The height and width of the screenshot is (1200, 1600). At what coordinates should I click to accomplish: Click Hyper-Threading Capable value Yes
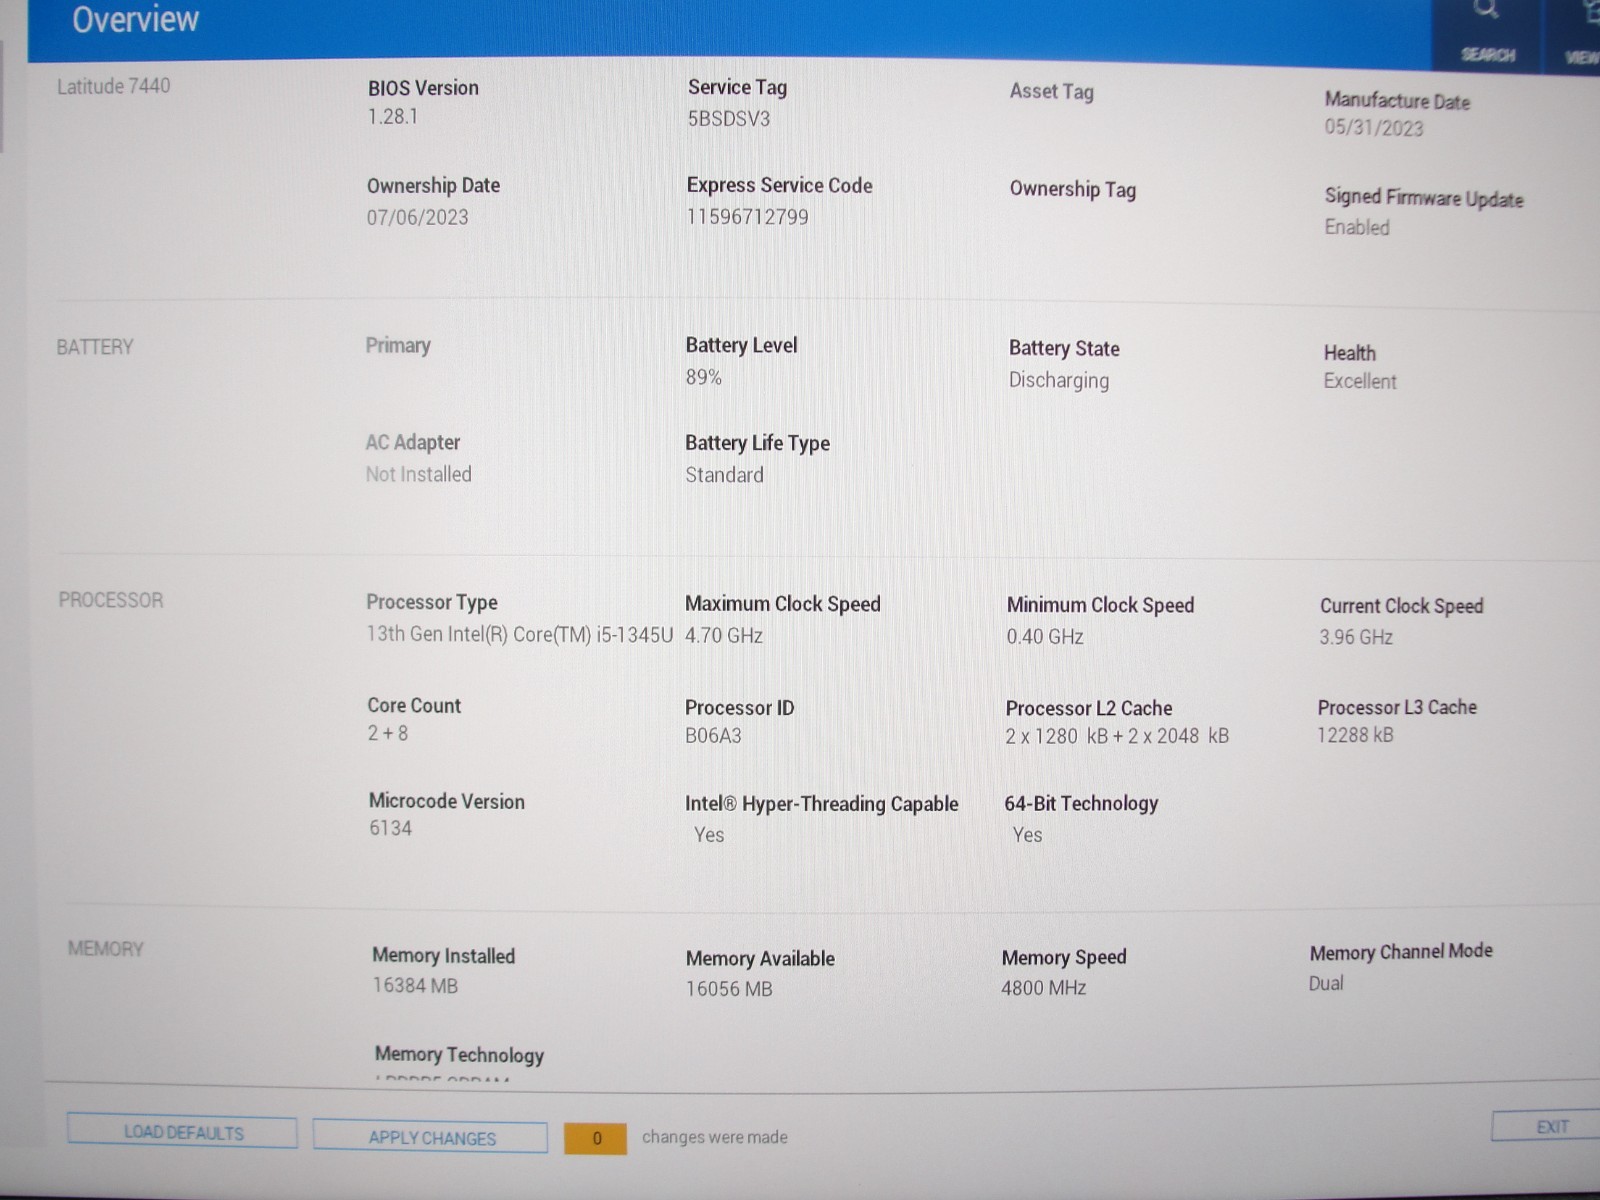709,835
